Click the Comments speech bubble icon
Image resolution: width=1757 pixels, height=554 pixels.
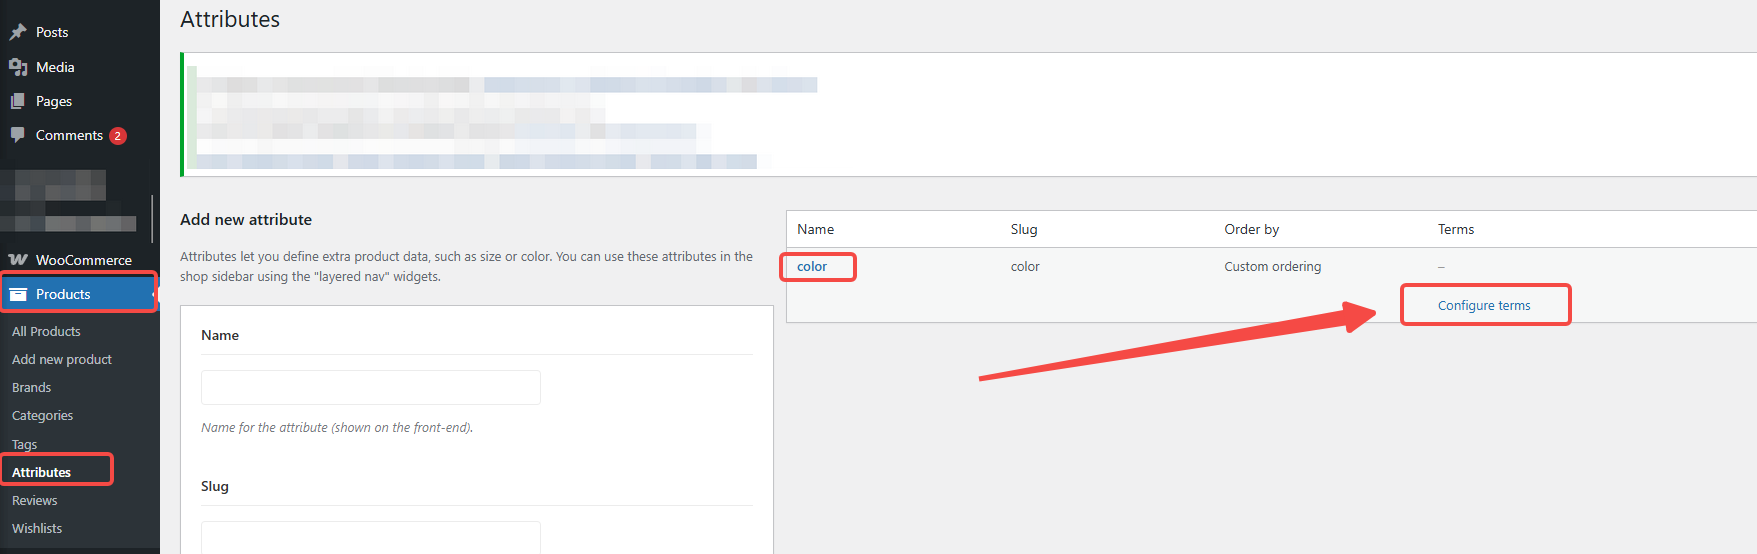tap(18, 135)
